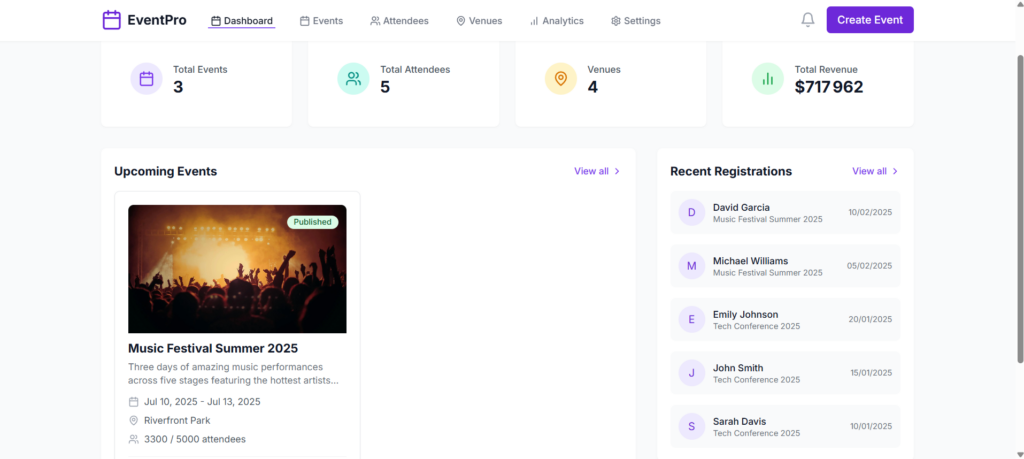Click David Garcia's D avatar
1024x459 pixels.
click(x=692, y=212)
